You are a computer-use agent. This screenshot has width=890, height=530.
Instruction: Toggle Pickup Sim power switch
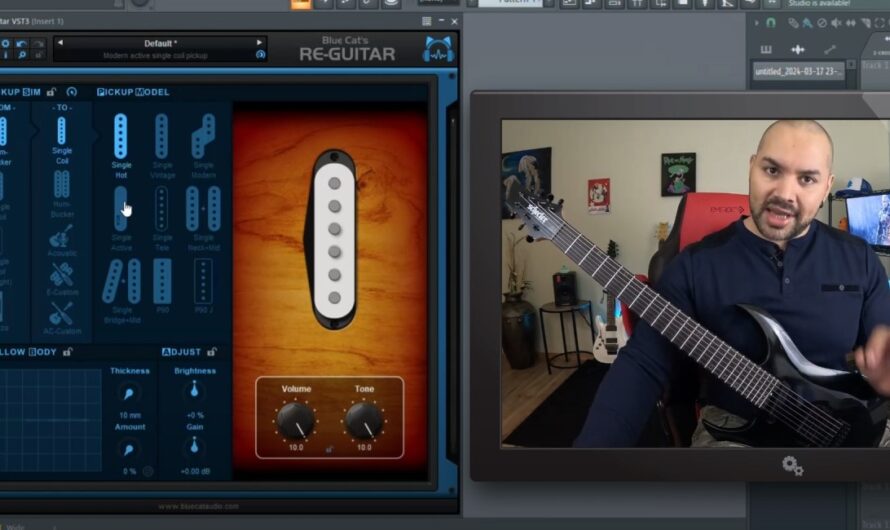click(72, 92)
